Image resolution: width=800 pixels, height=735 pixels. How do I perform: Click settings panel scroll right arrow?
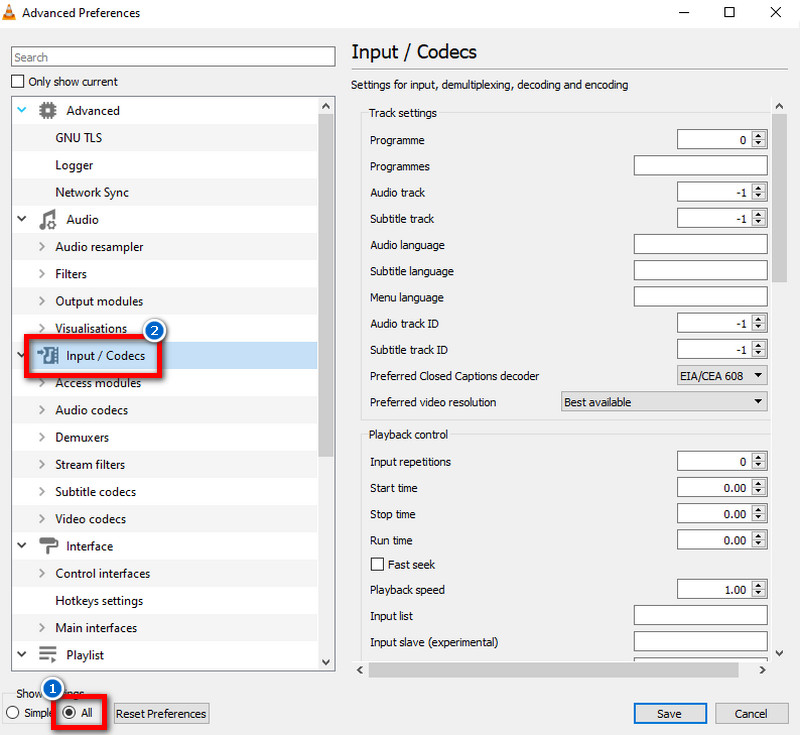[762, 670]
